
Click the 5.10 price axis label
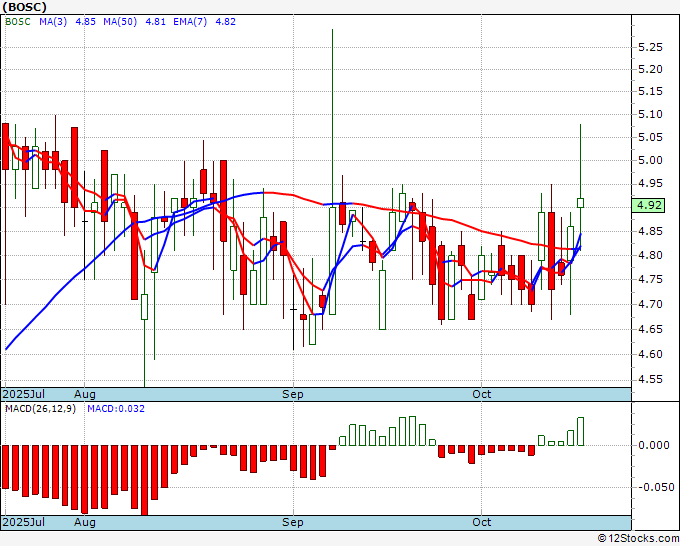(651, 114)
